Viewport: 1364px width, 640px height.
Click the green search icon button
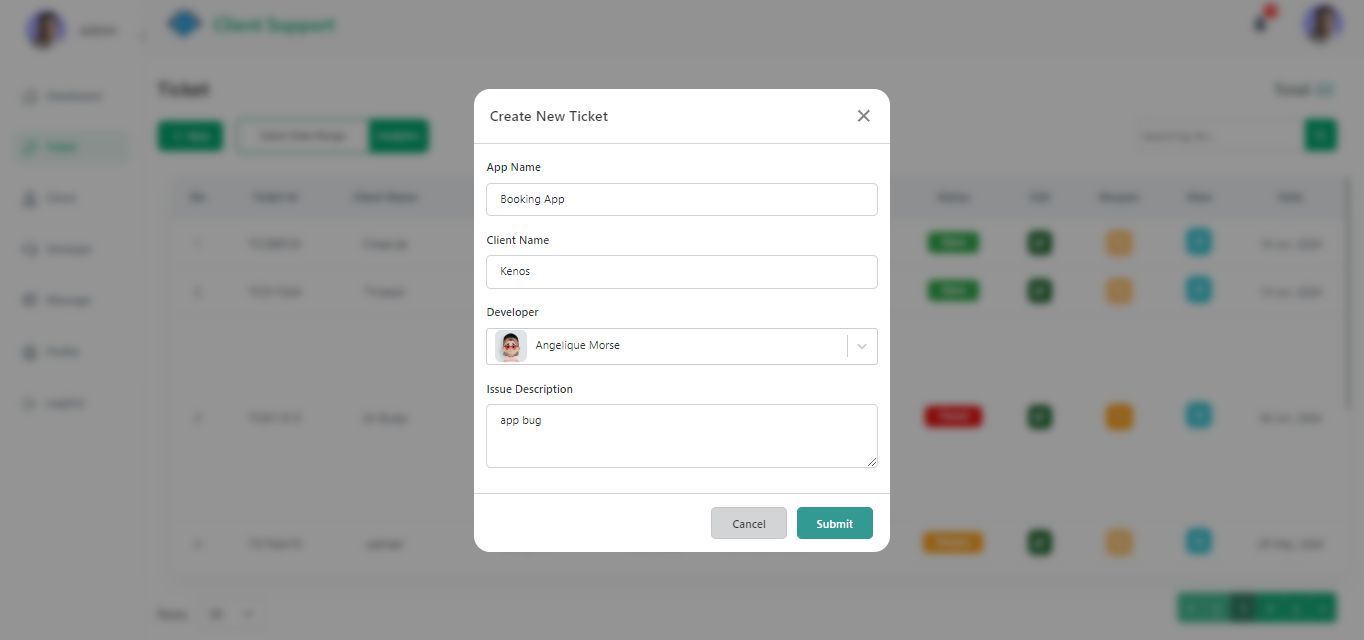[x=1320, y=135]
